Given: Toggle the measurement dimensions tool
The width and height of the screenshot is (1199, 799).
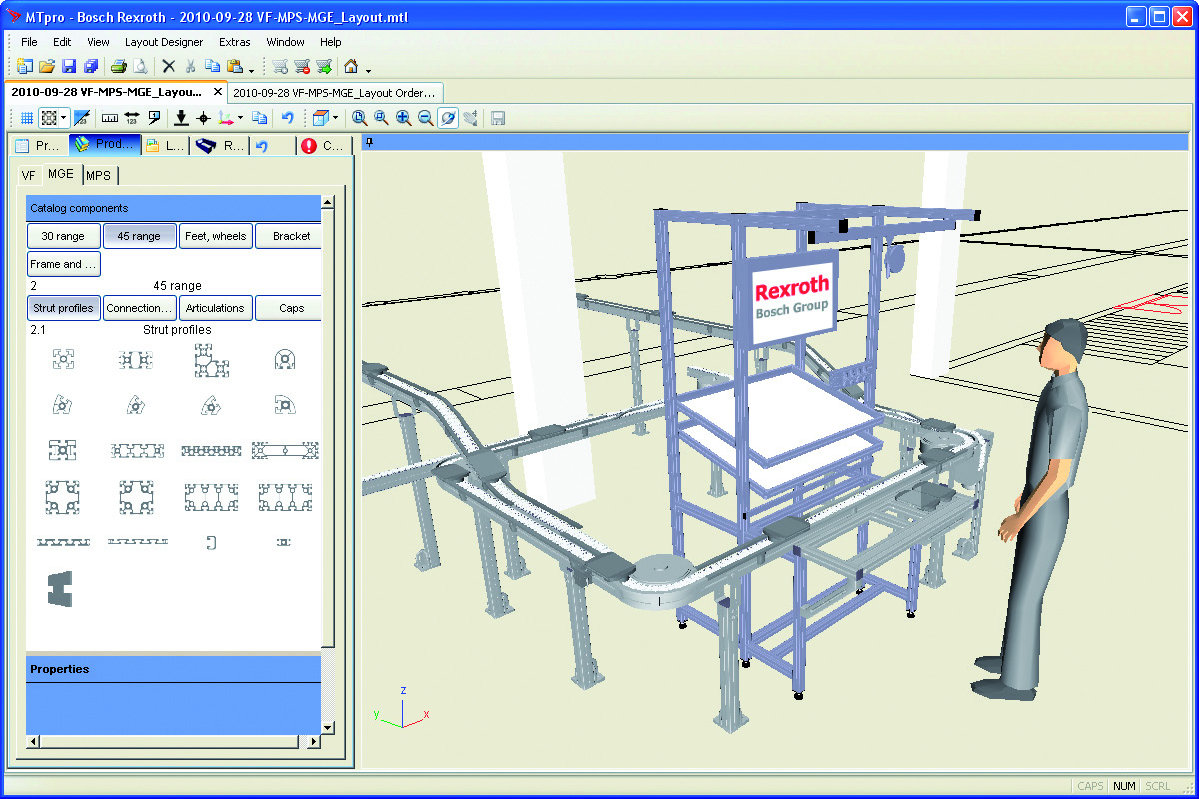Looking at the screenshot, I should pos(132,117).
